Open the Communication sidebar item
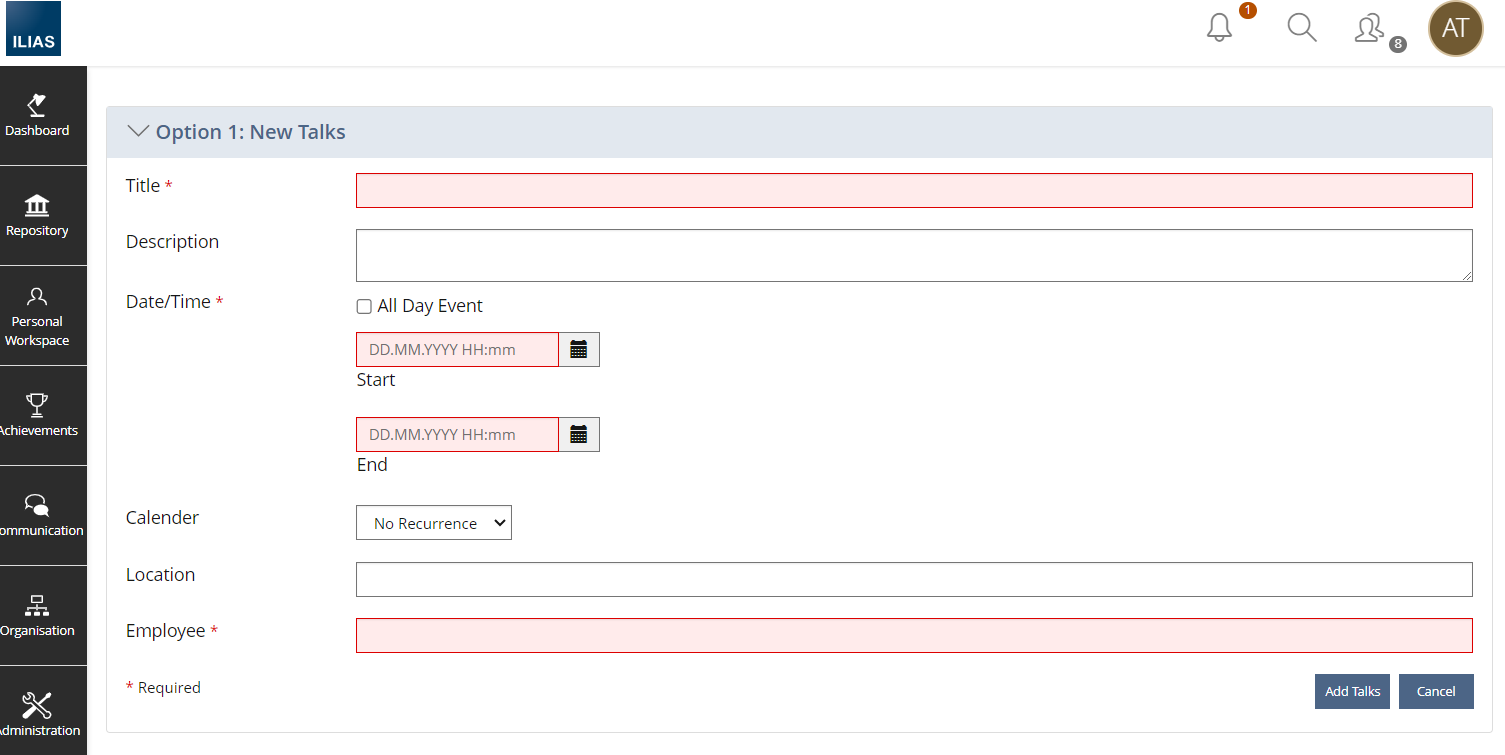 (38, 516)
